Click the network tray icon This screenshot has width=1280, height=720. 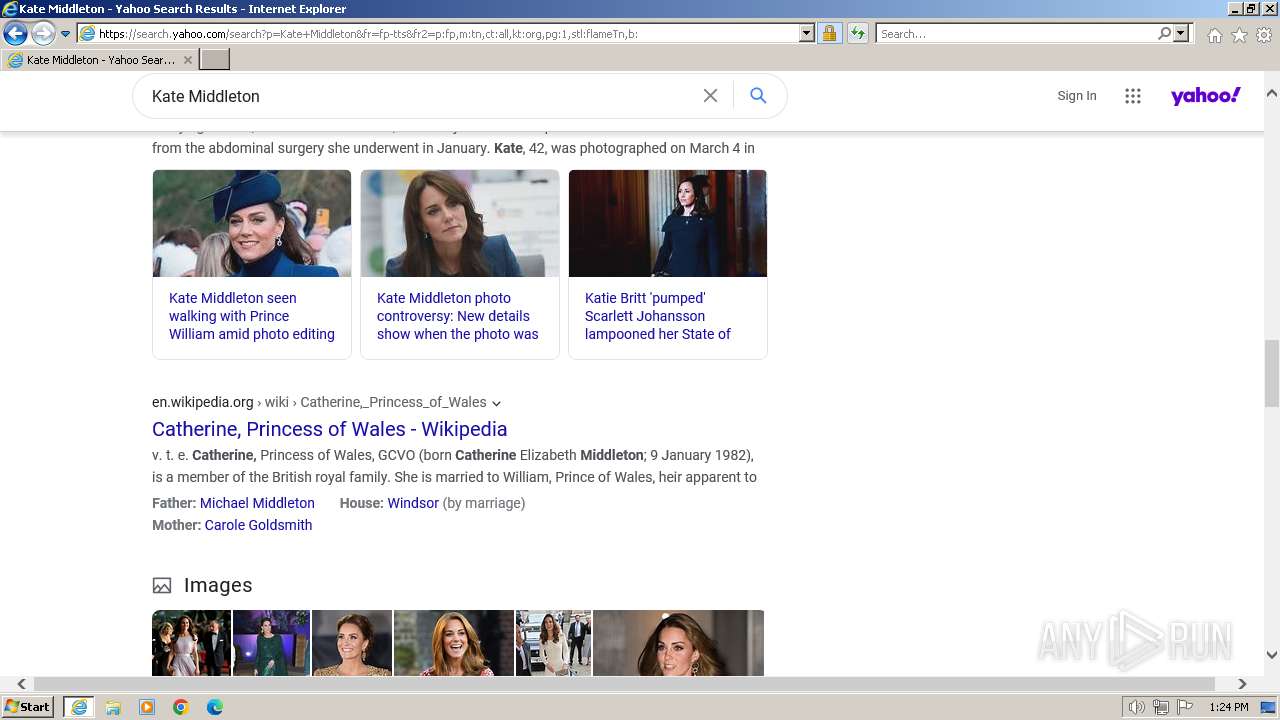(1161, 707)
